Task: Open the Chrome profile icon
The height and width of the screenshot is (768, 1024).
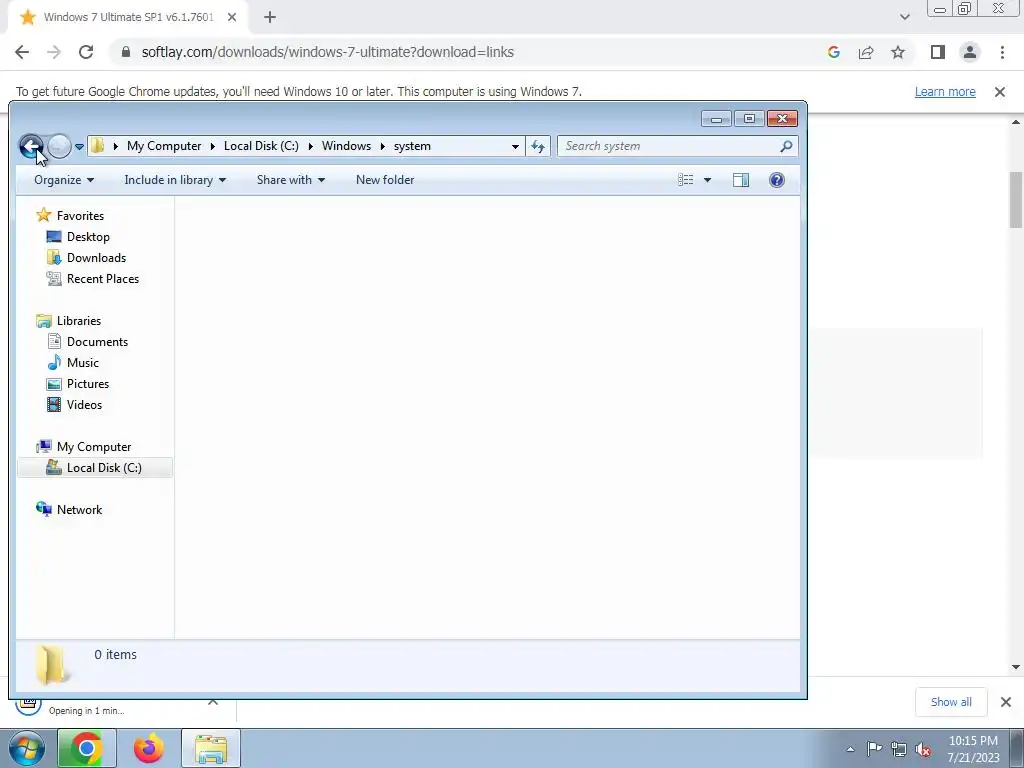Action: 970,52
